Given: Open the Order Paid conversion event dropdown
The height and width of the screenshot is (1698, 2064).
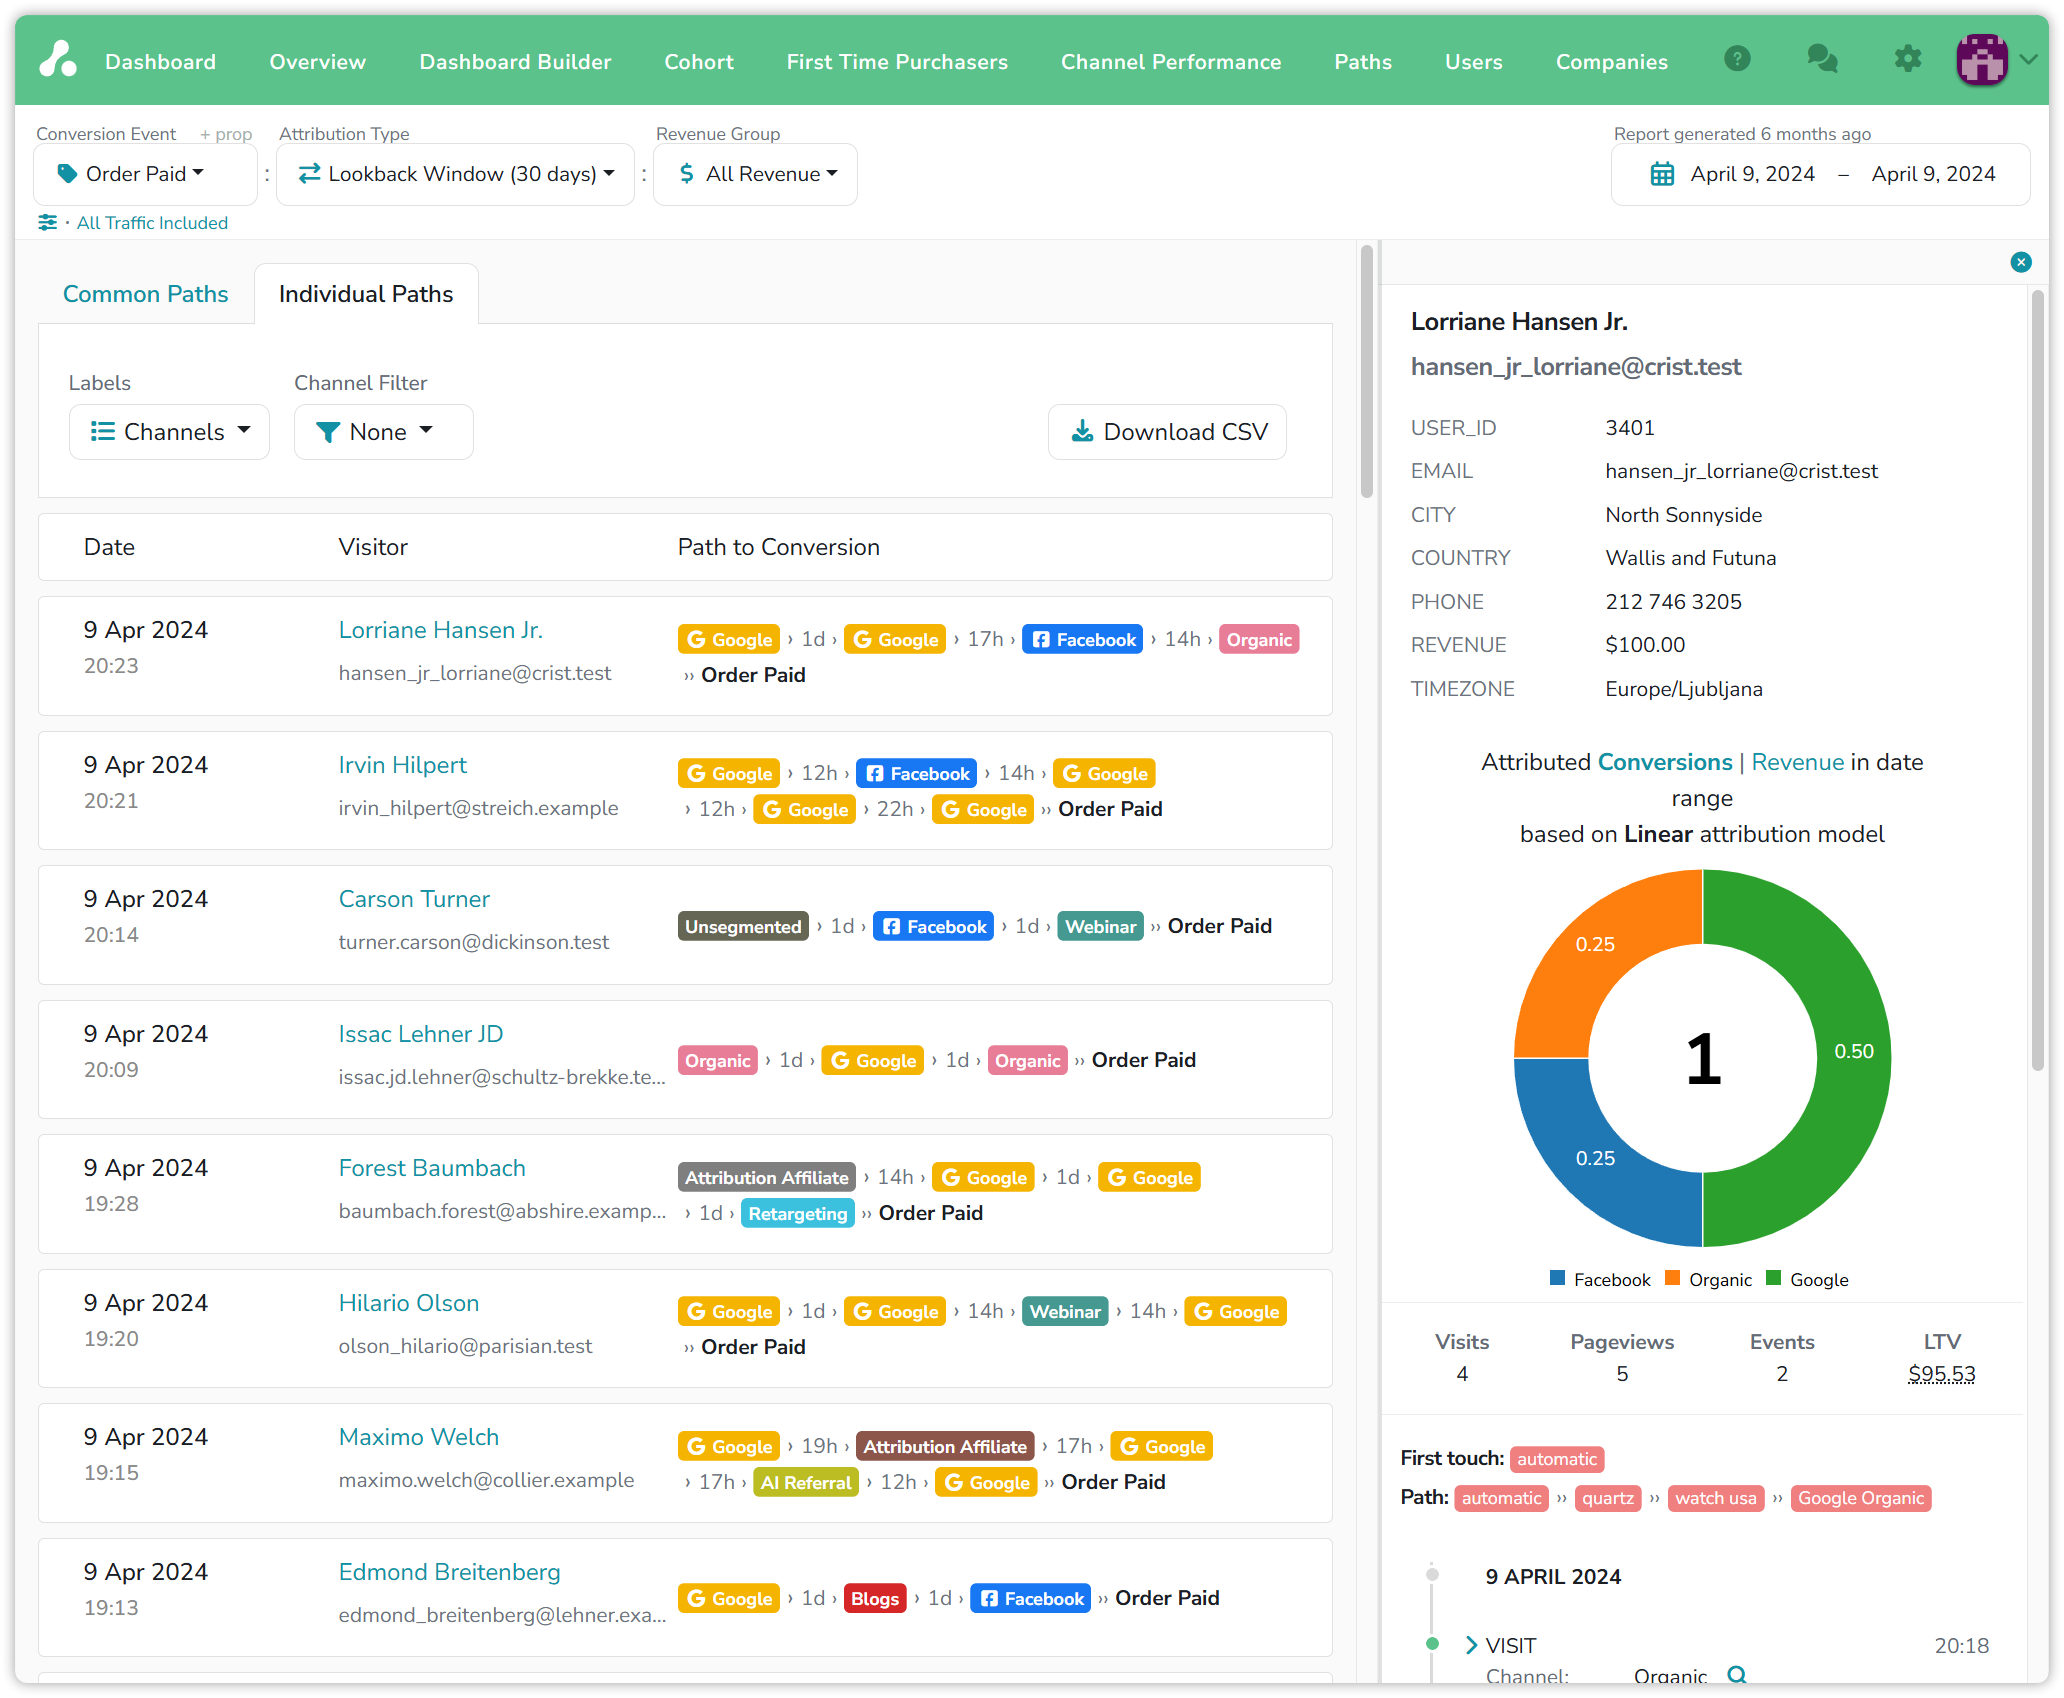Looking at the screenshot, I should [146, 174].
